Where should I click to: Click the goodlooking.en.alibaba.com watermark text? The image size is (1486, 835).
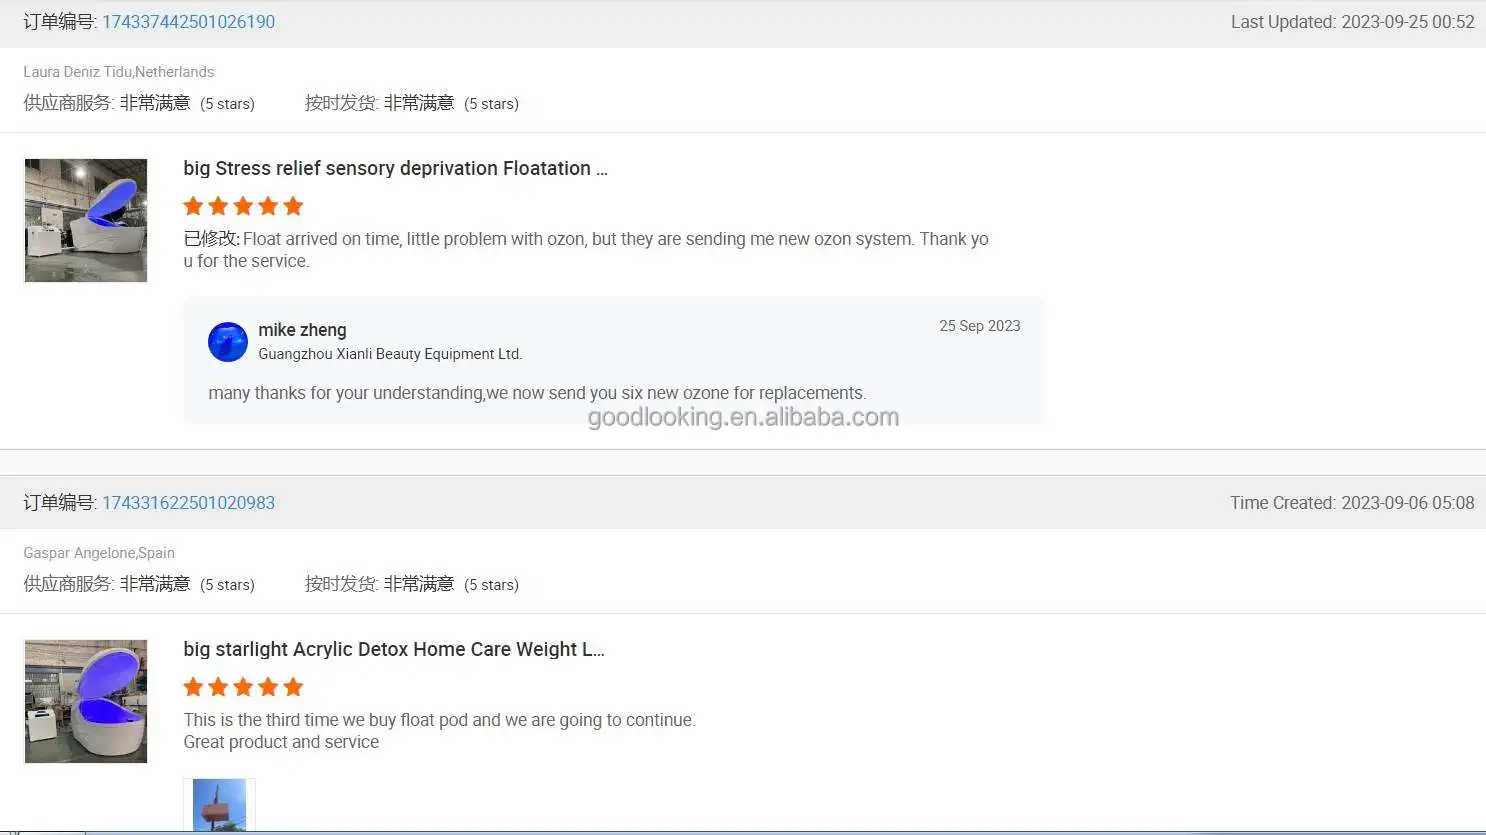pyautogui.click(x=743, y=417)
